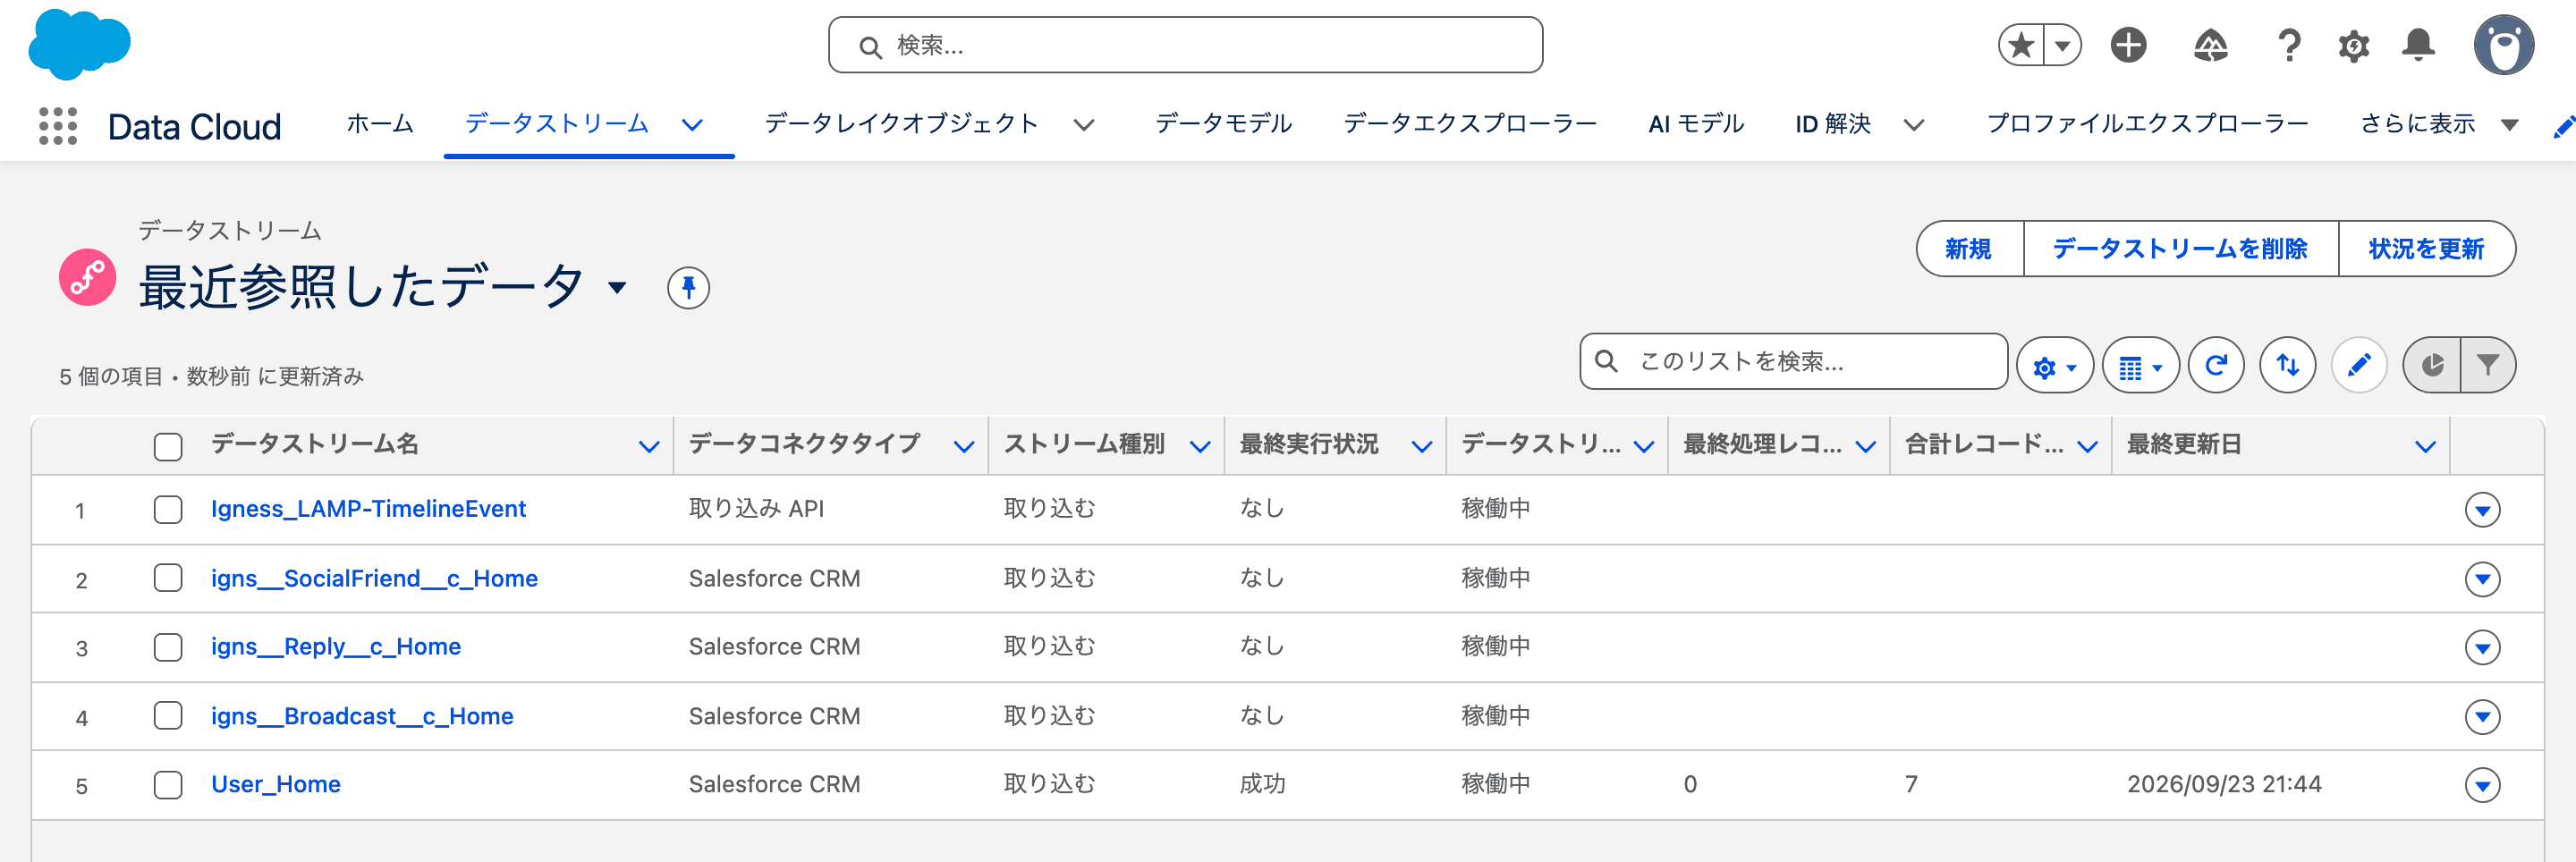The width and height of the screenshot is (2576, 862).
Task: Click the sort arrows icon
Action: coord(2288,366)
